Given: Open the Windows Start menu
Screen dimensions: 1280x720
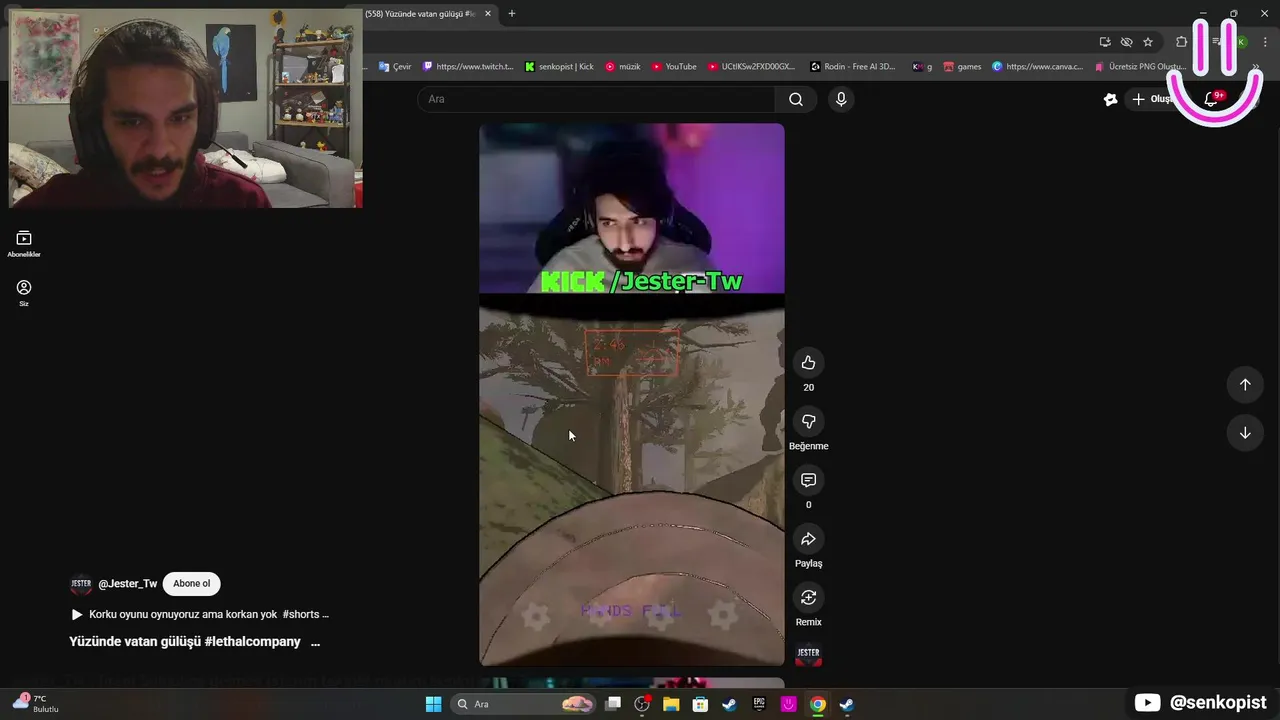Looking at the screenshot, I should (x=433, y=704).
